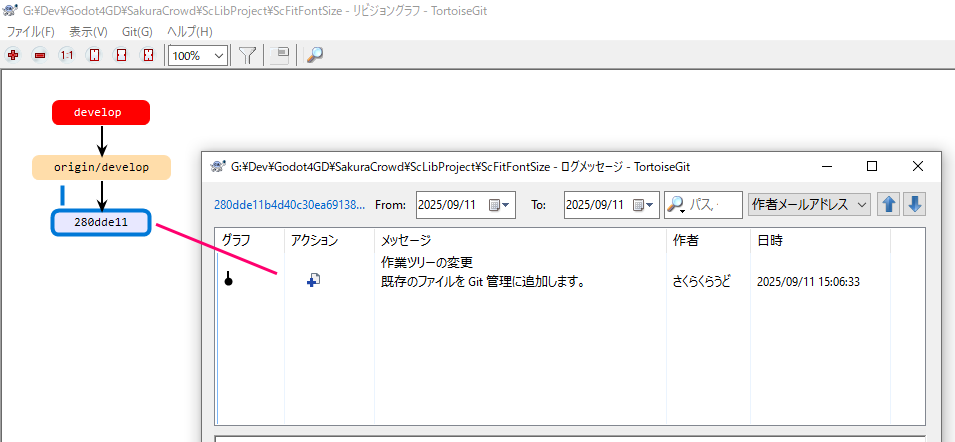Maximize the ログメッセージ window

872,166
